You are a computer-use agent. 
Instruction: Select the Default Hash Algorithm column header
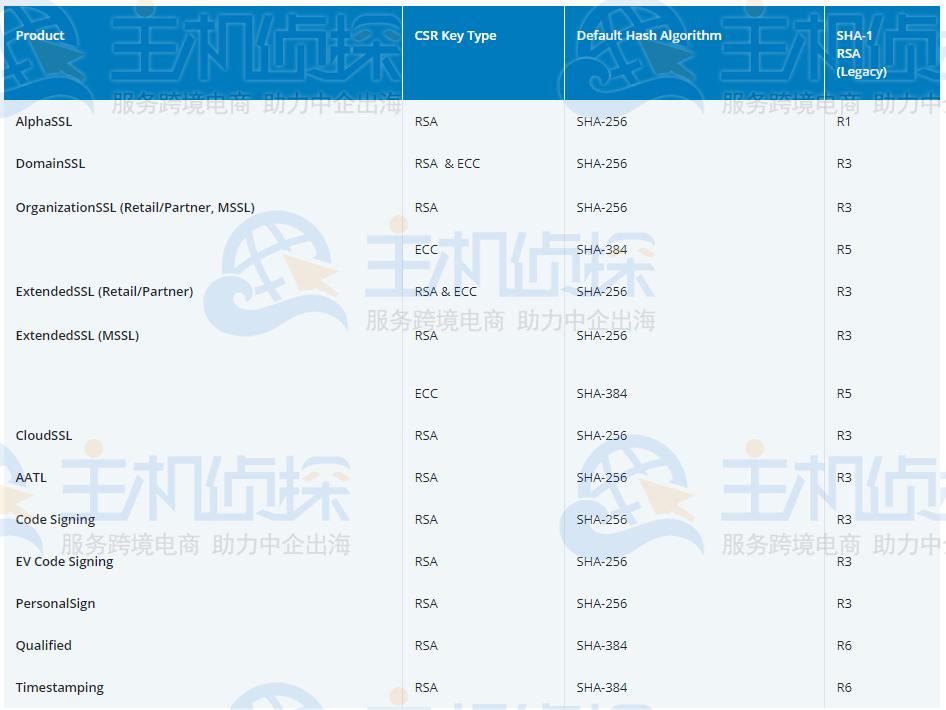[x=648, y=35]
